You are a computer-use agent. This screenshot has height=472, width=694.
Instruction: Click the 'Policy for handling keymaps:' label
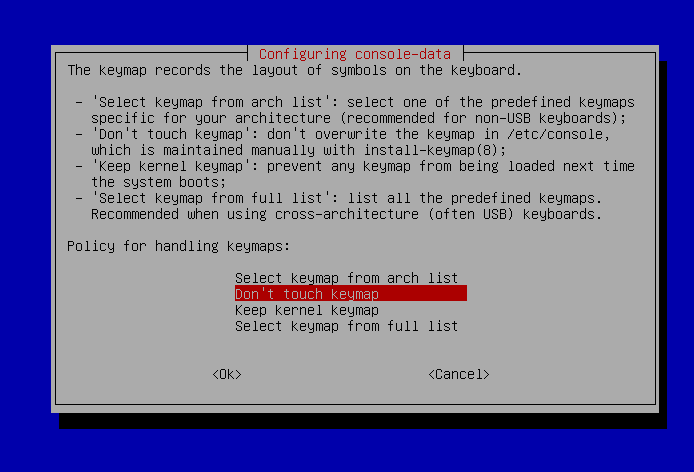(x=178, y=246)
